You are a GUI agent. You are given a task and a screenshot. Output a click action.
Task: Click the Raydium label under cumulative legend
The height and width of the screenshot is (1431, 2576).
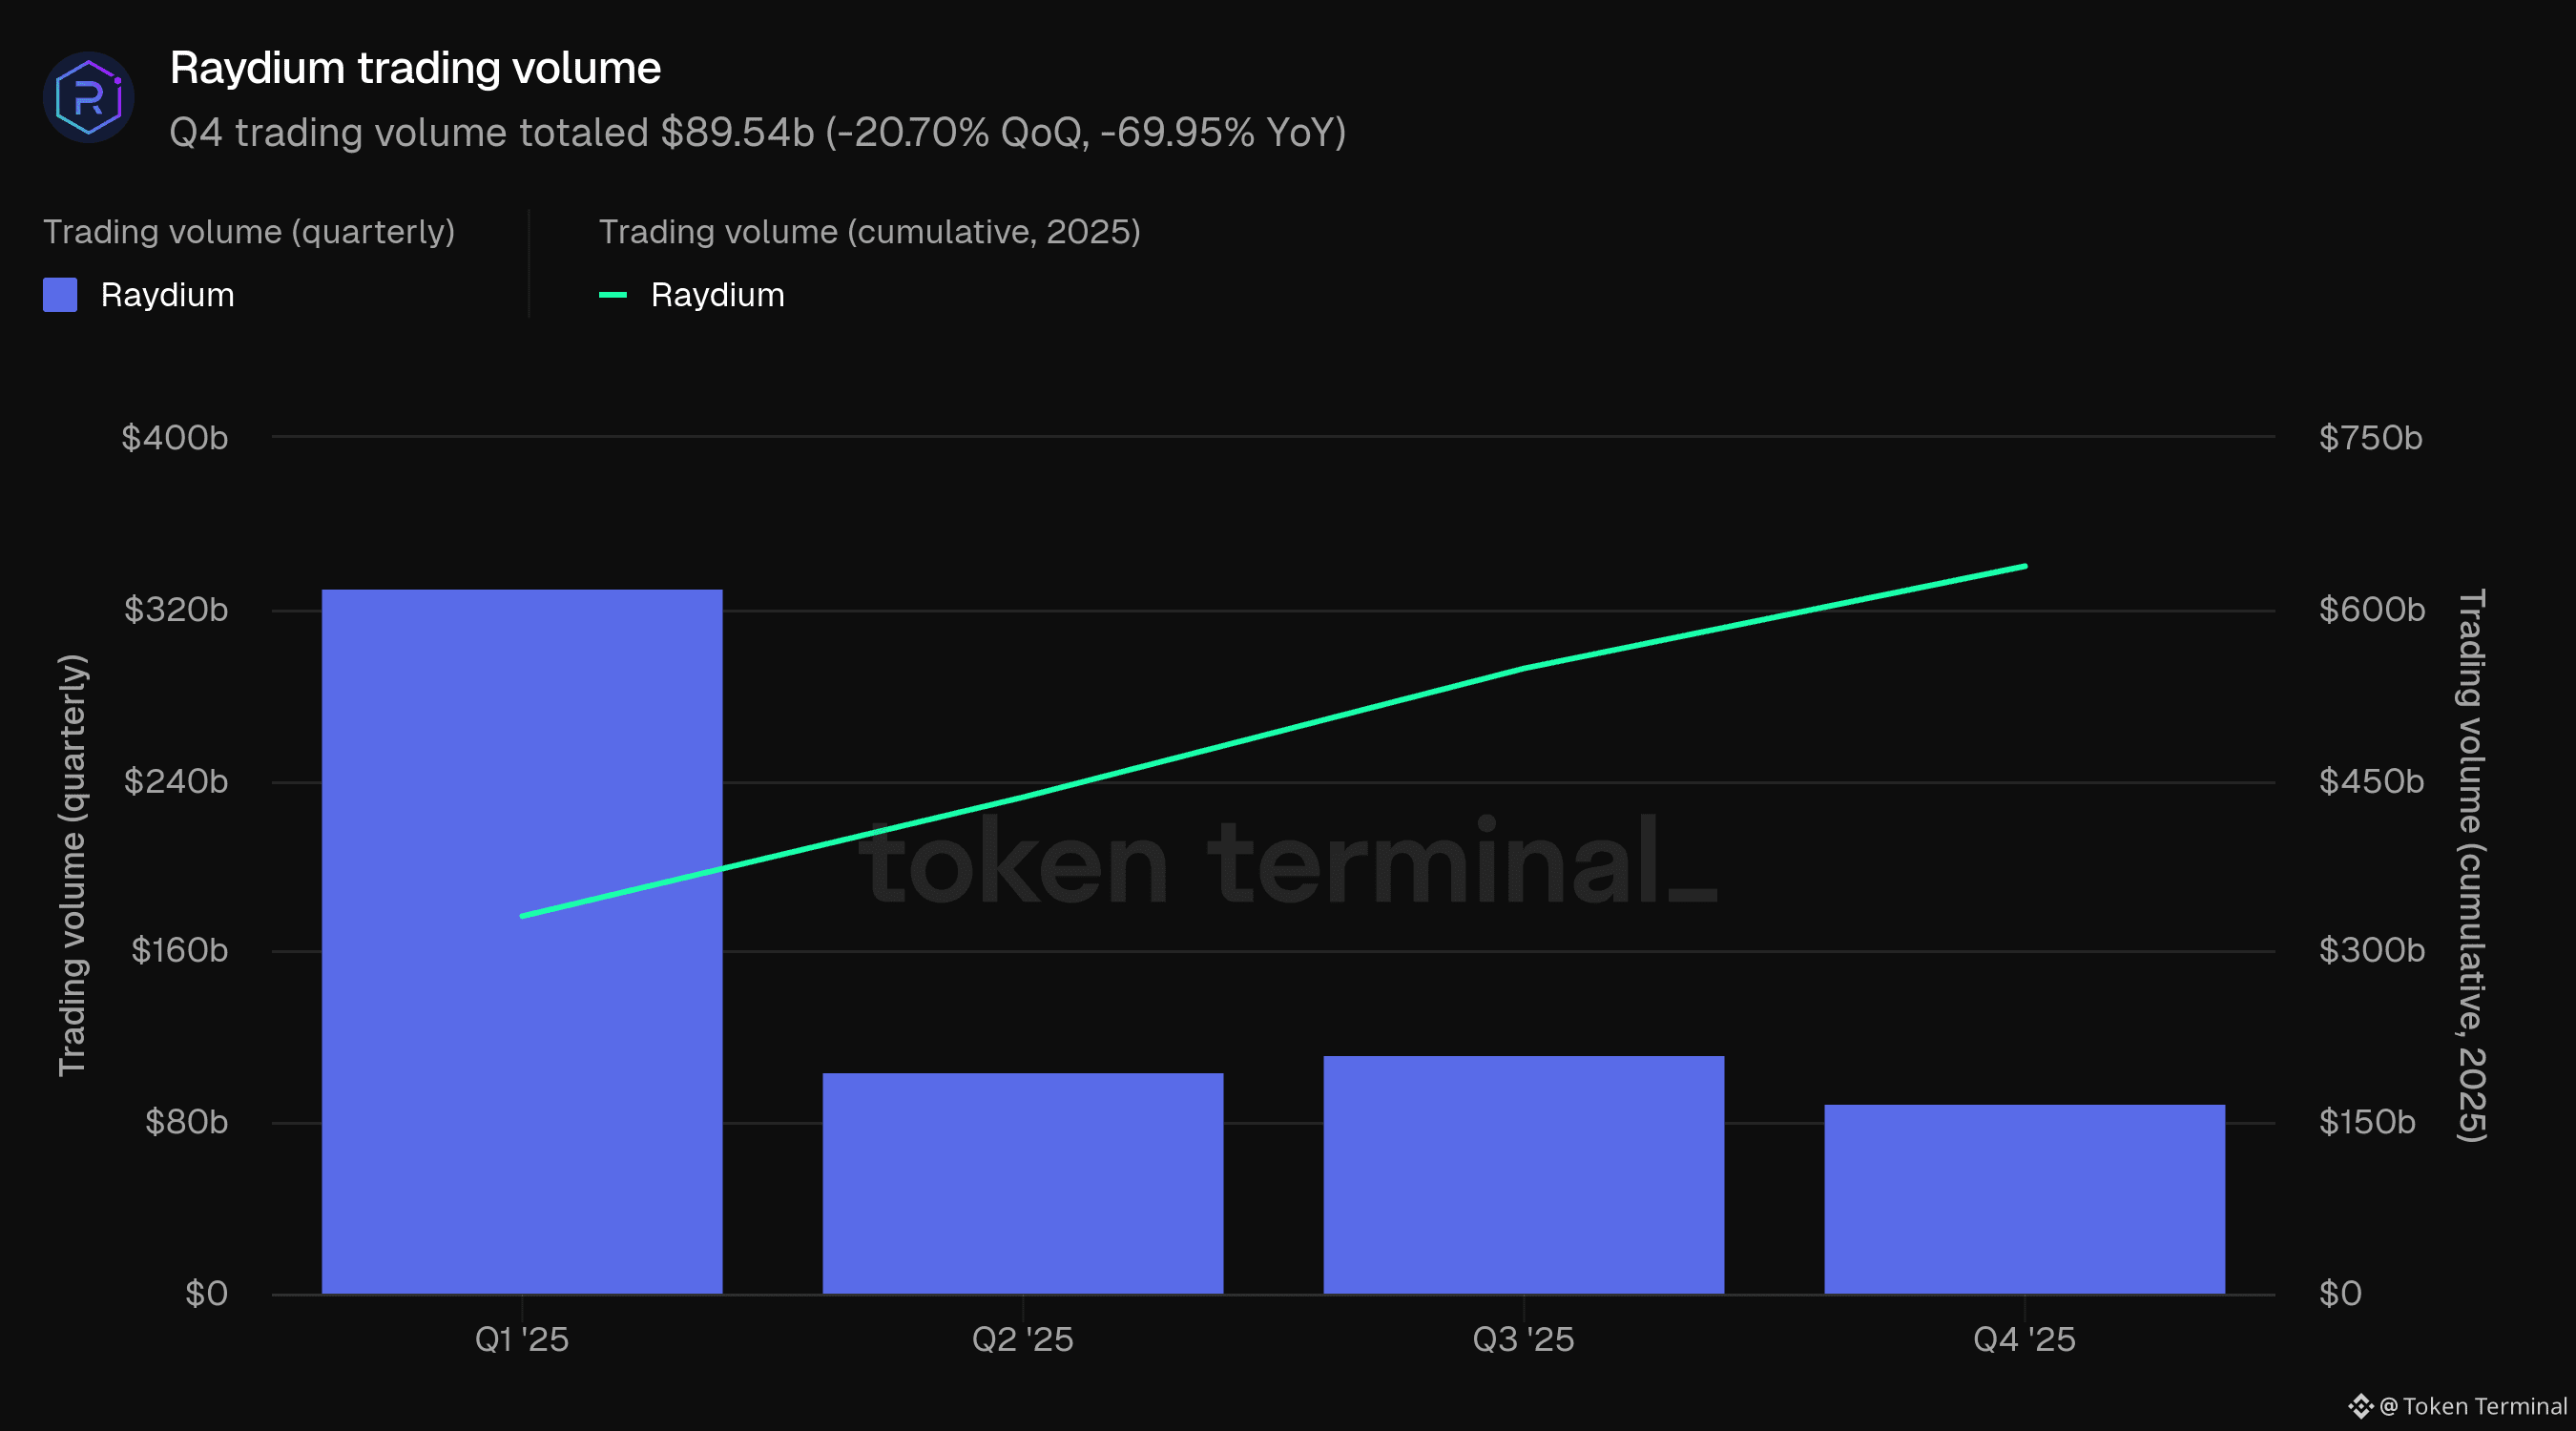click(717, 295)
